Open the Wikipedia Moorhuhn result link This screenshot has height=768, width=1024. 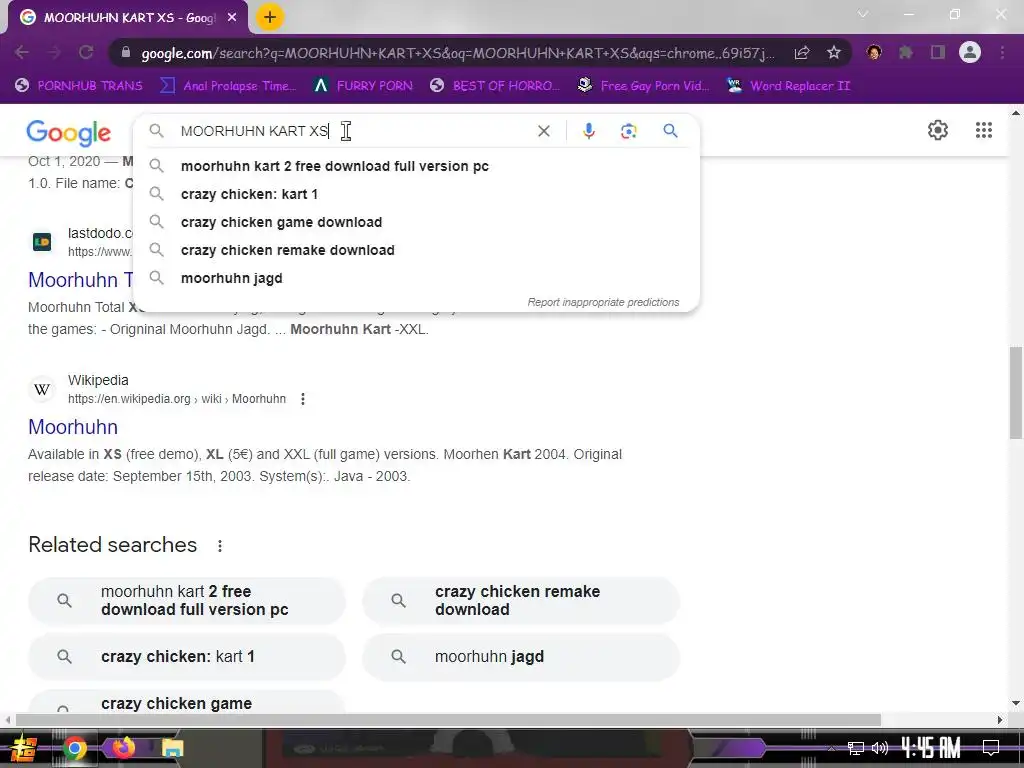point(73,427)
